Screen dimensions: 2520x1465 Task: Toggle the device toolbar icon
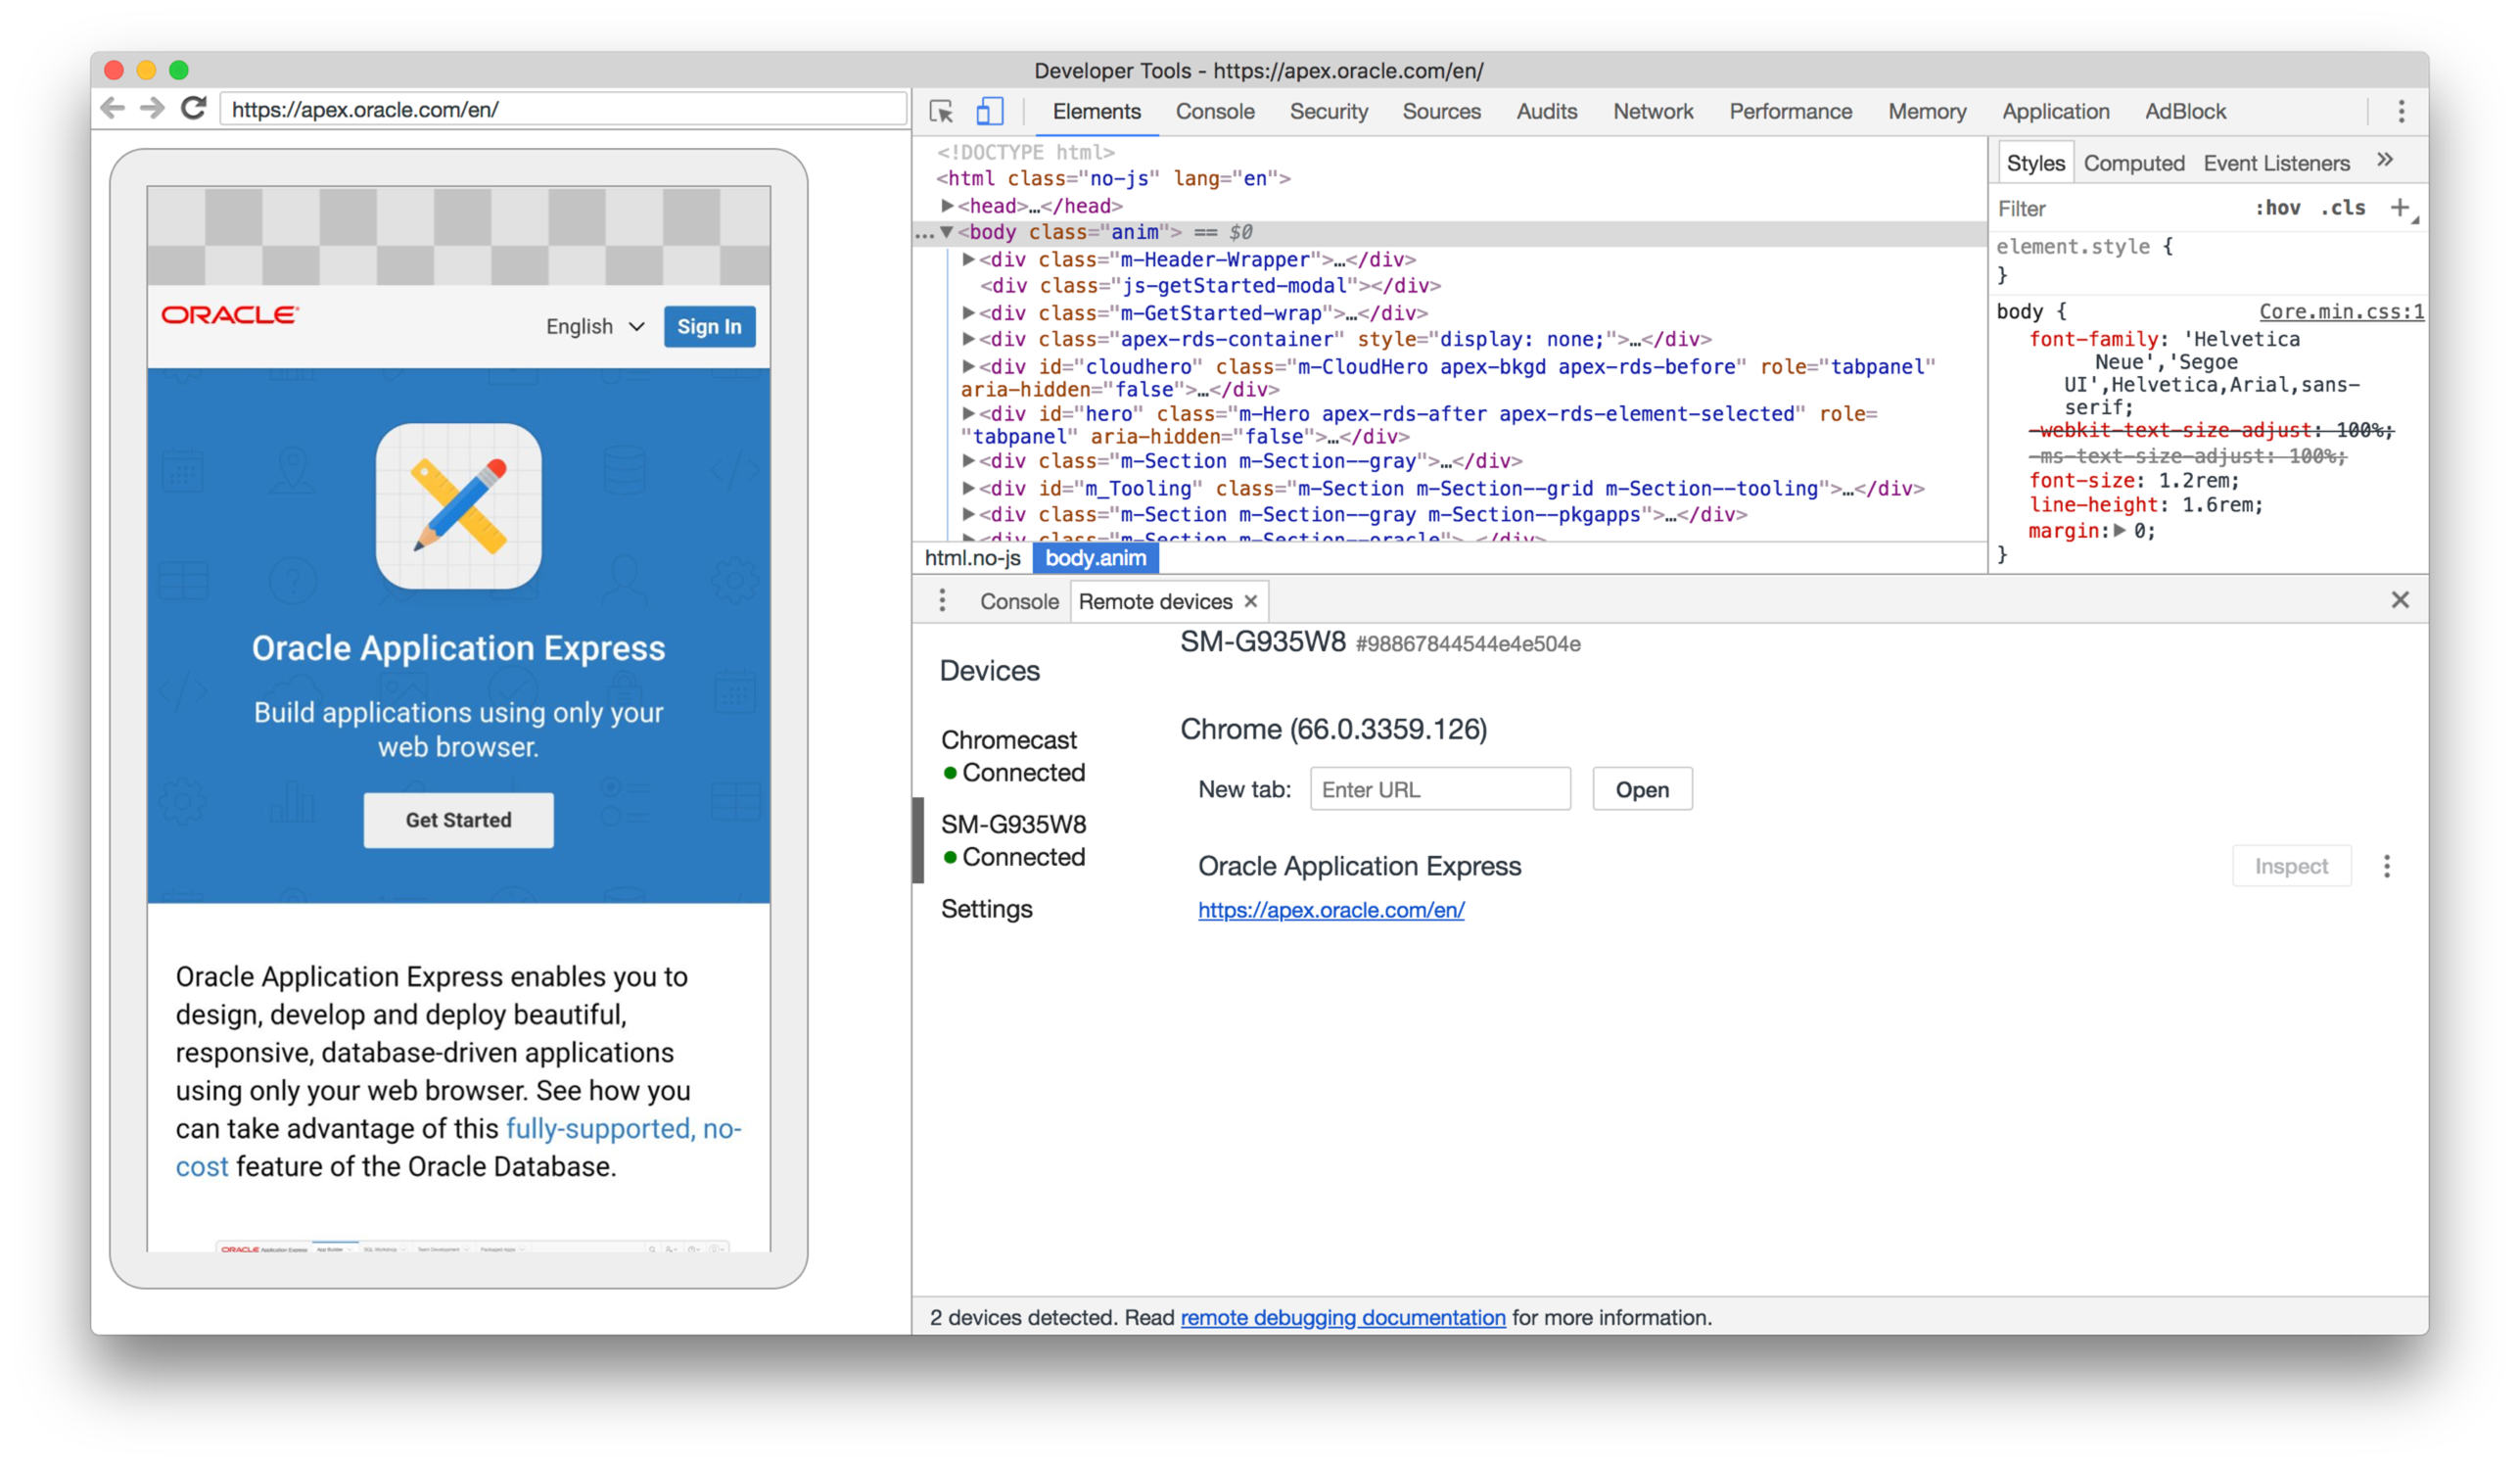[989, 111]
